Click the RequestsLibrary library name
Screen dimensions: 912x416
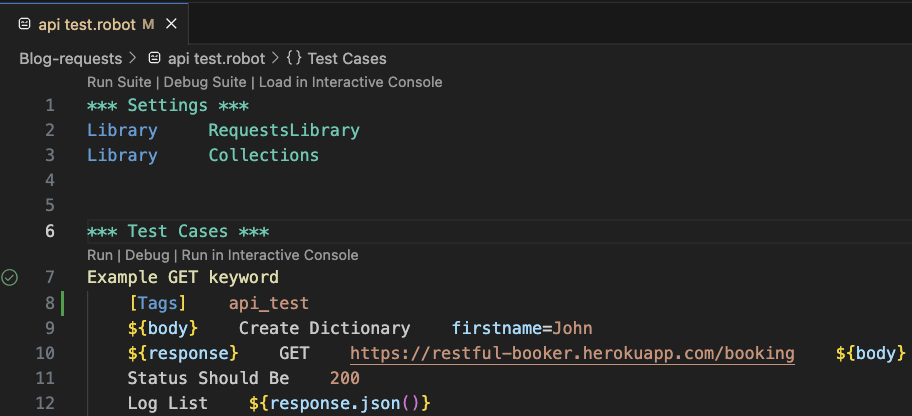pos(284,130)
